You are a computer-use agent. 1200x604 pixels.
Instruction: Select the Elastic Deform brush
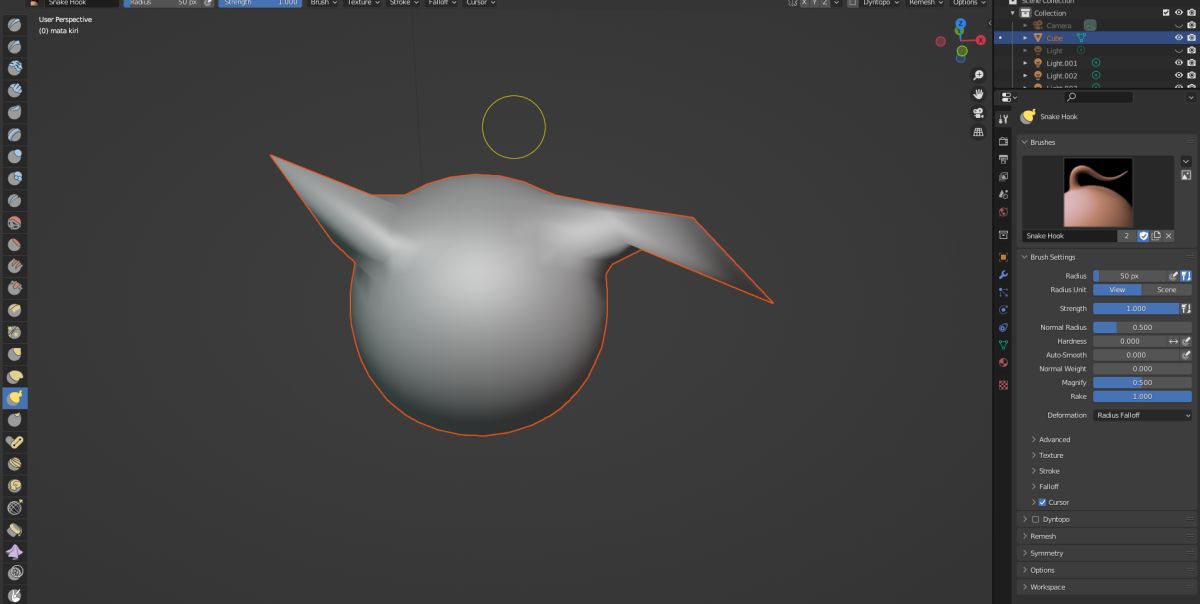(x=15, y=377)
